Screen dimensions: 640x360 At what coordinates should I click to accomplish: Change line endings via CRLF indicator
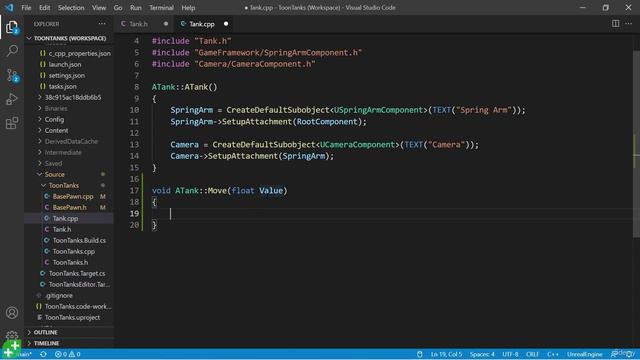click(x=532, y=354)
